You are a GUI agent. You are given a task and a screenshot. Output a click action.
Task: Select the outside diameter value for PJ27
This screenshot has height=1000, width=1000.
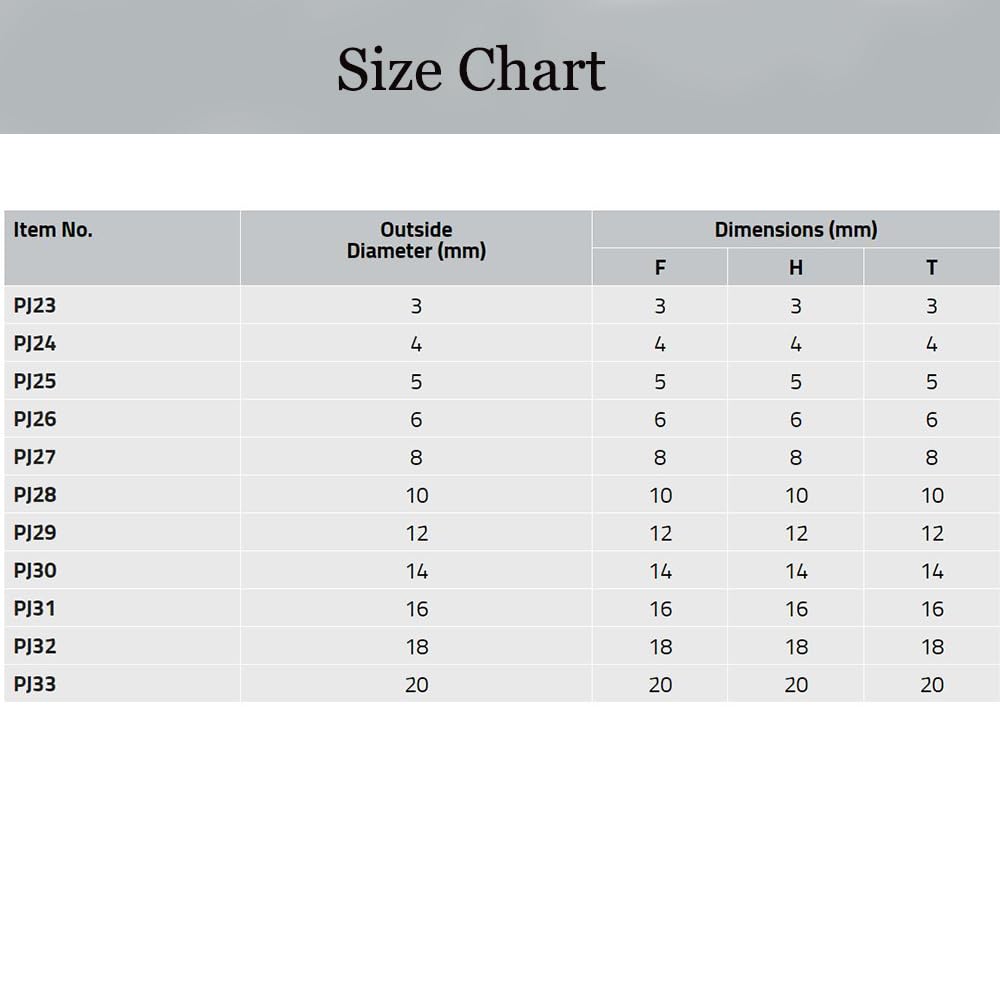416,458
